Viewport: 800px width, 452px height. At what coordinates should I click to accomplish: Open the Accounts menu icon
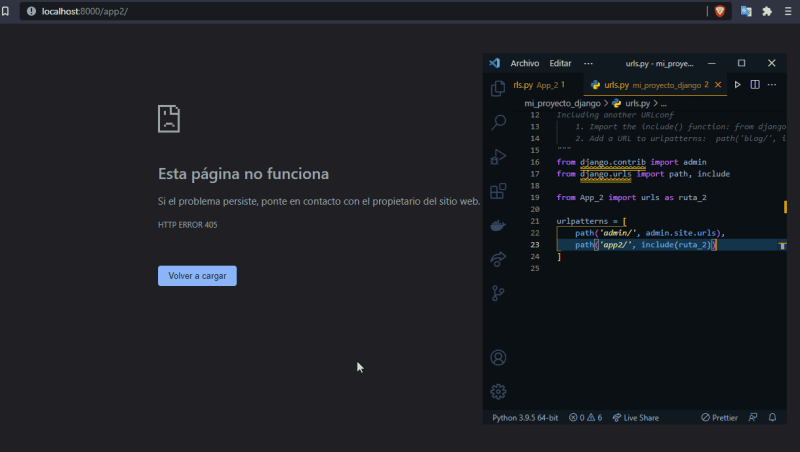pyautogui.click(x=498, y=358)
